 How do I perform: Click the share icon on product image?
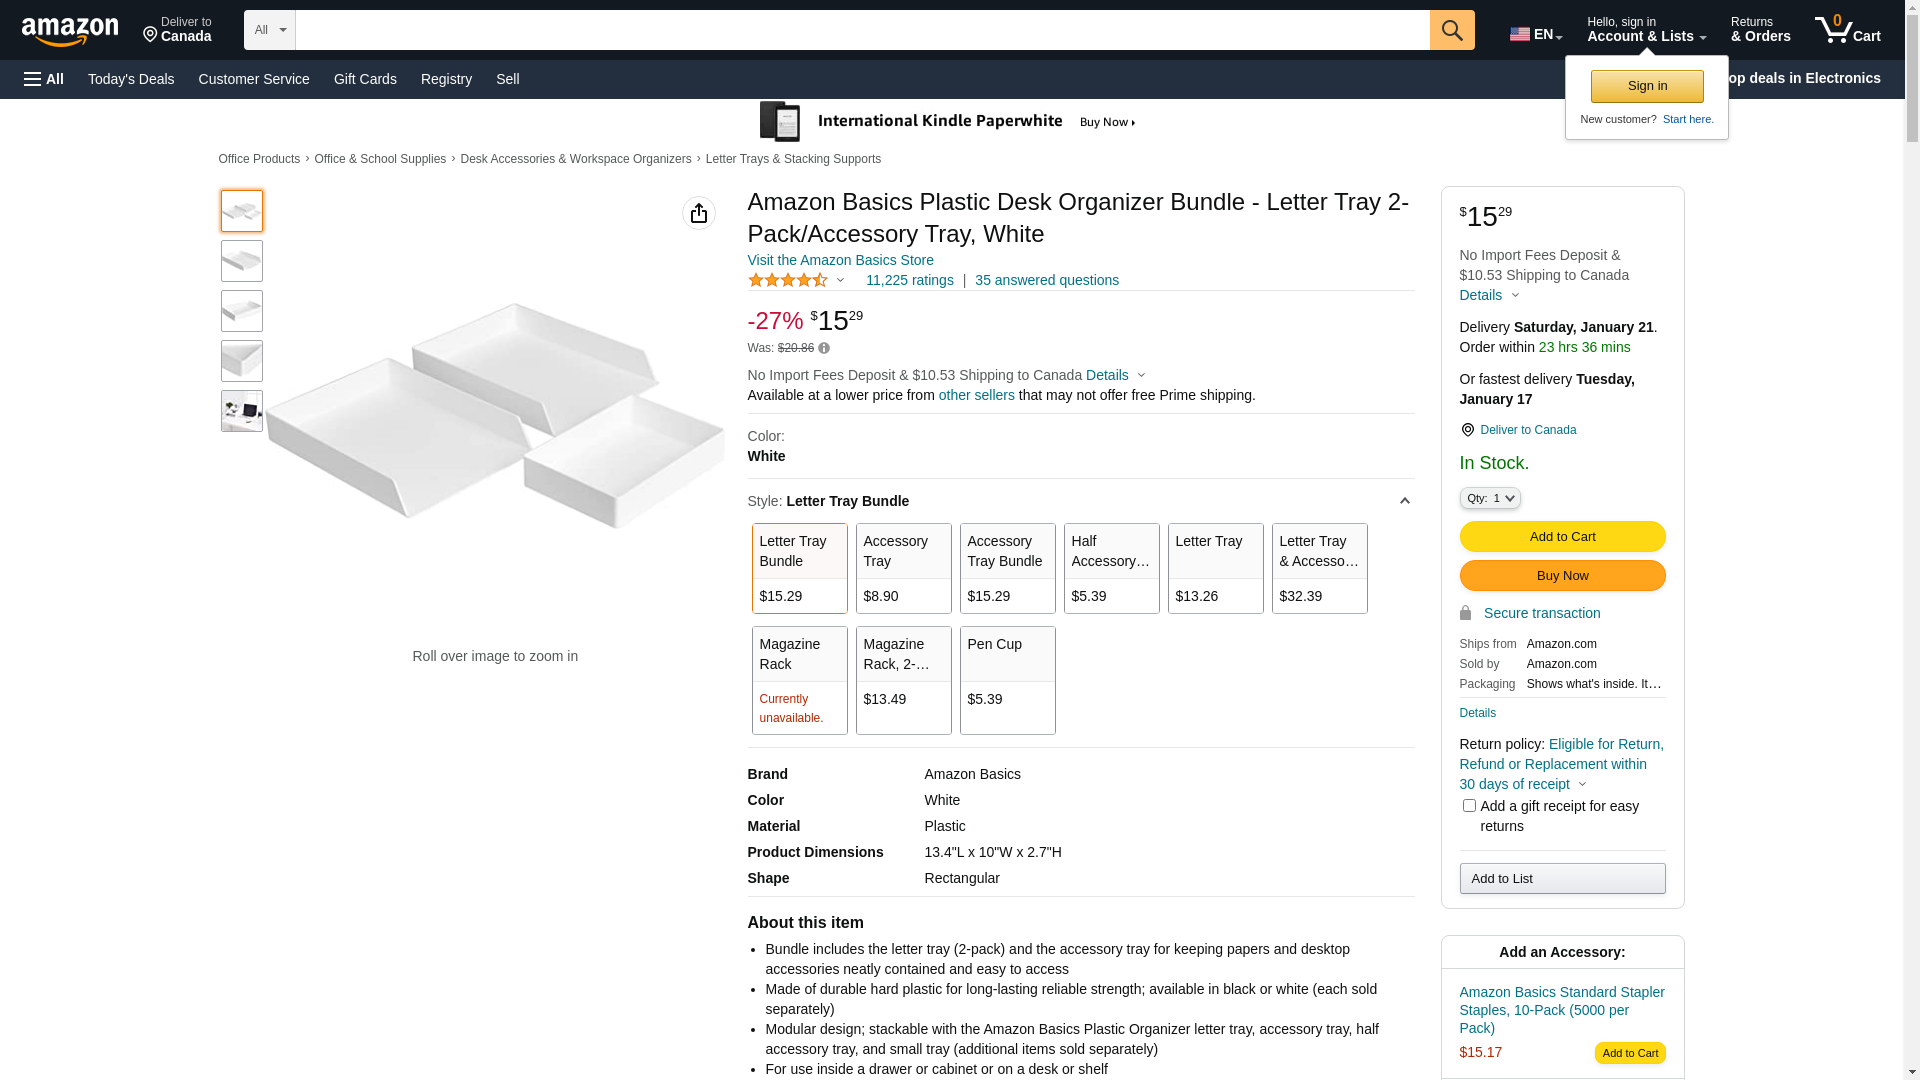698,213
